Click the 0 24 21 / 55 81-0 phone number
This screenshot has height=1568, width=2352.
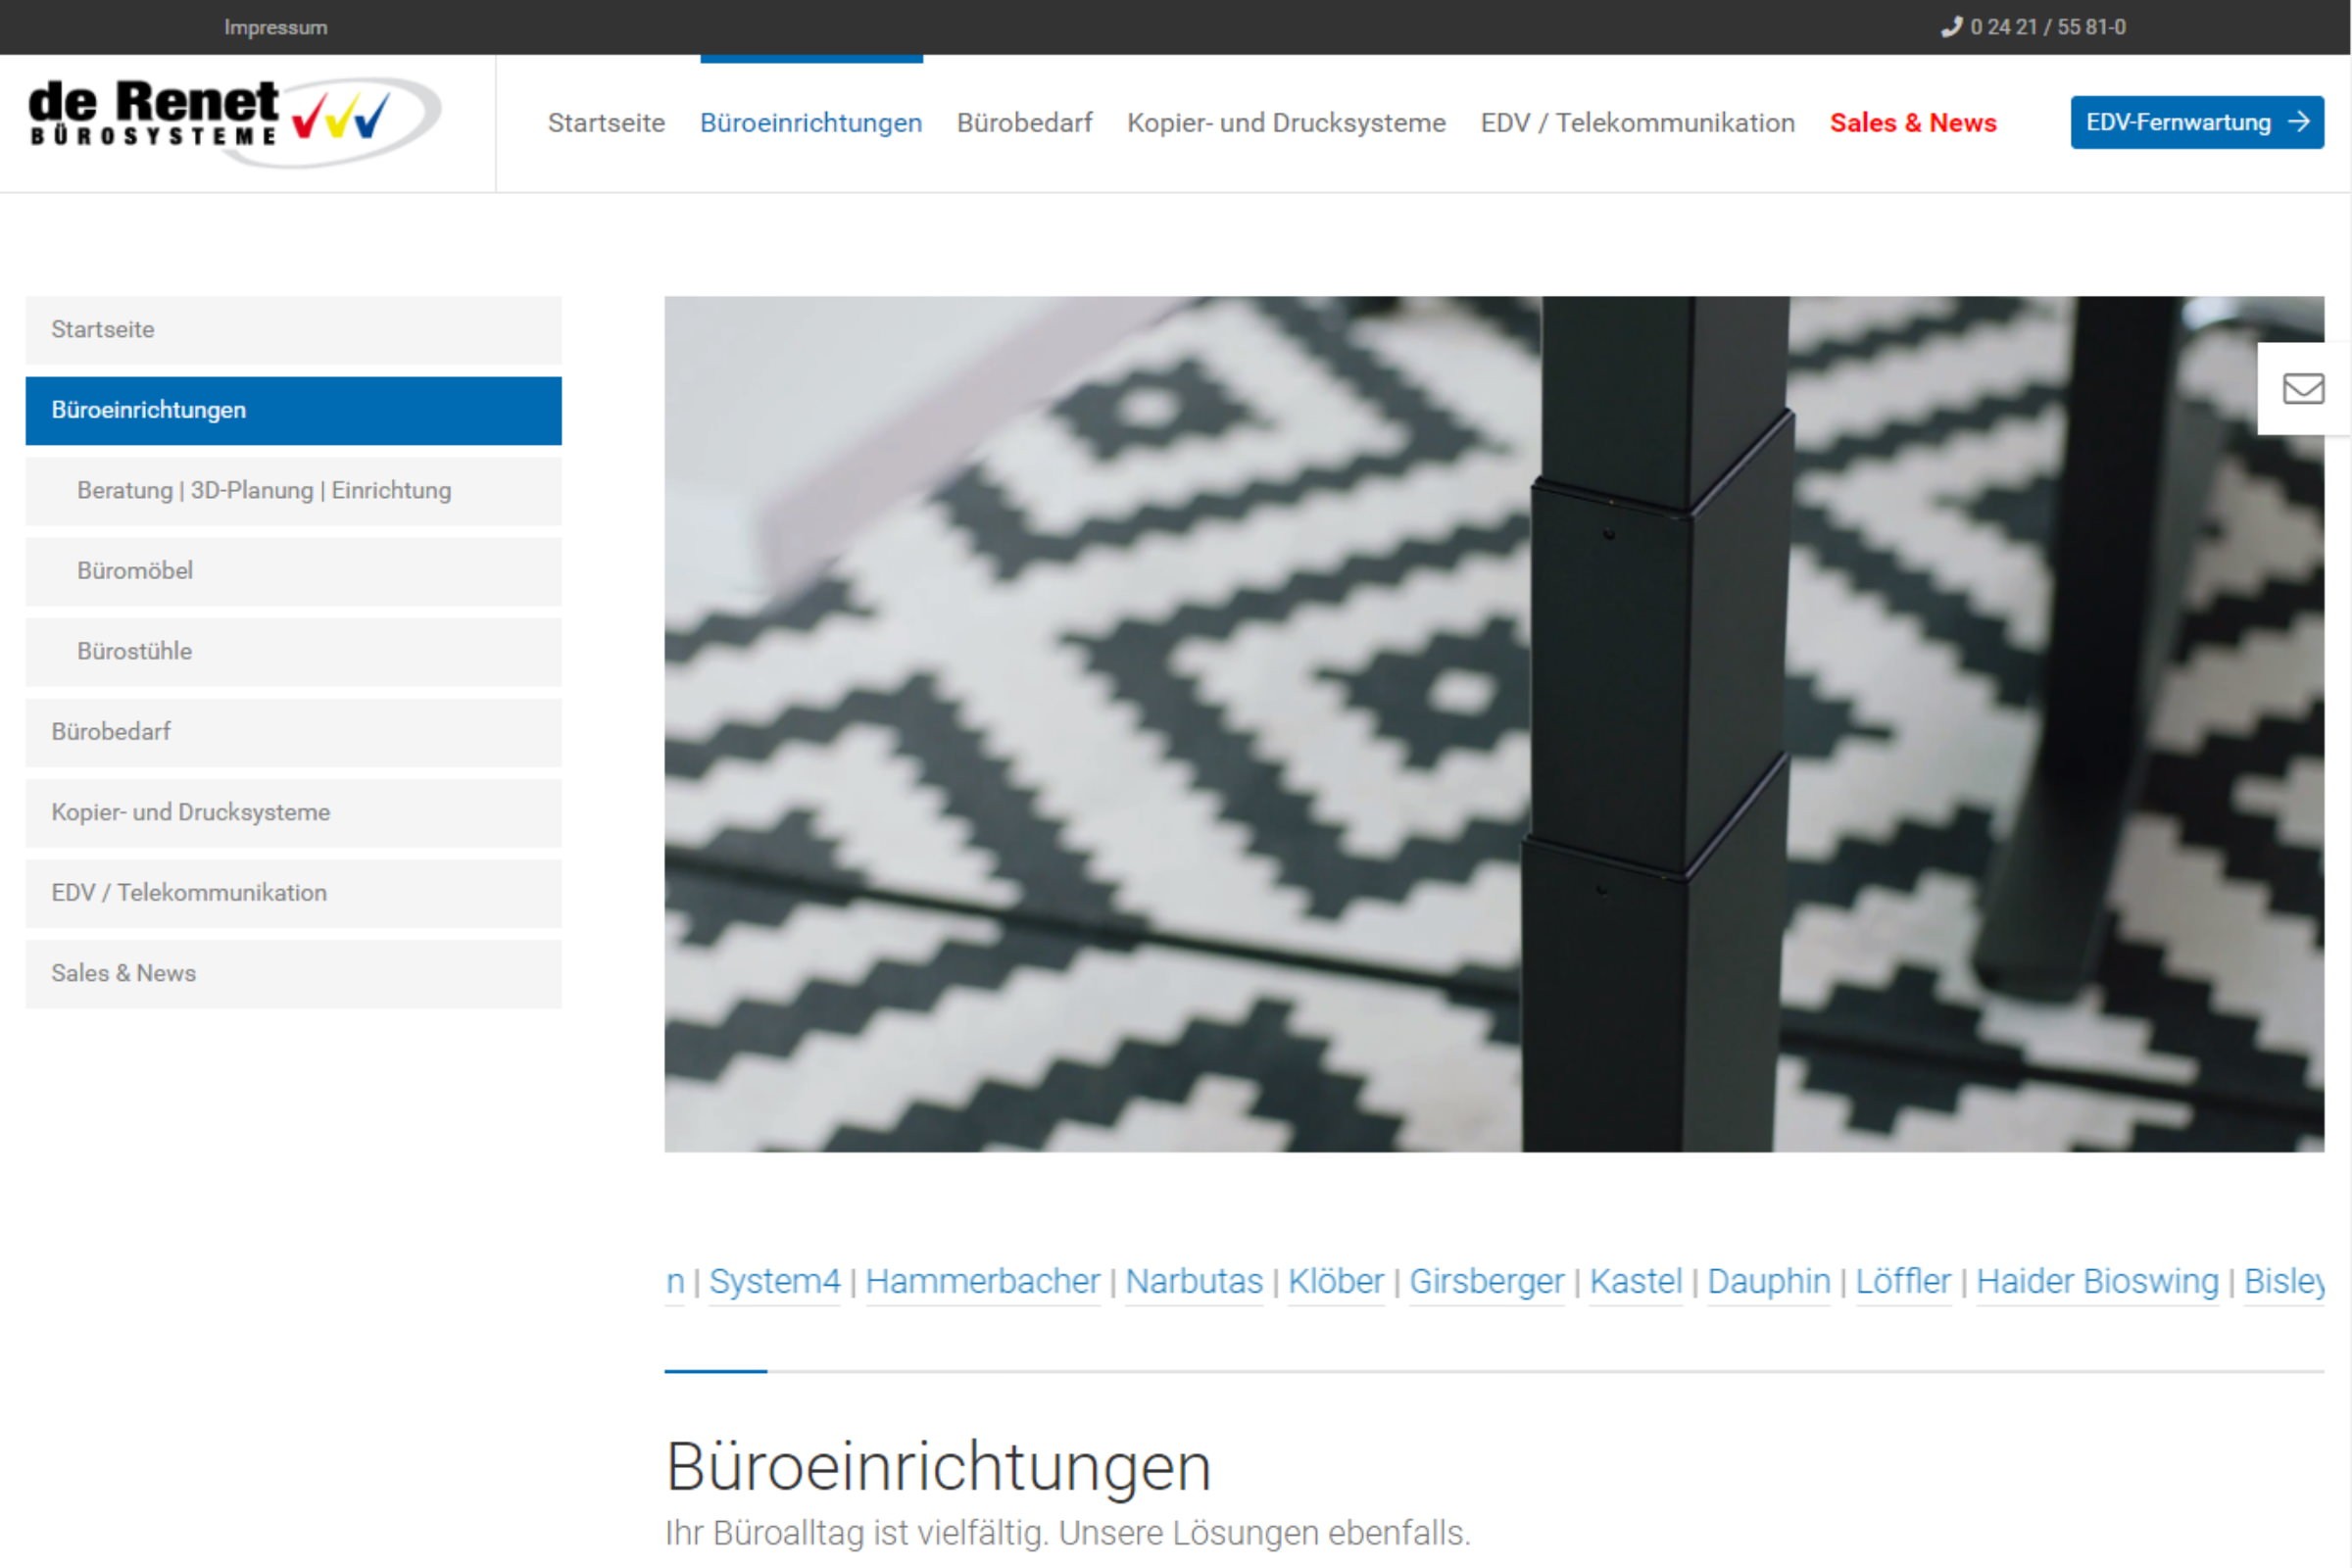pos(2047,27)
